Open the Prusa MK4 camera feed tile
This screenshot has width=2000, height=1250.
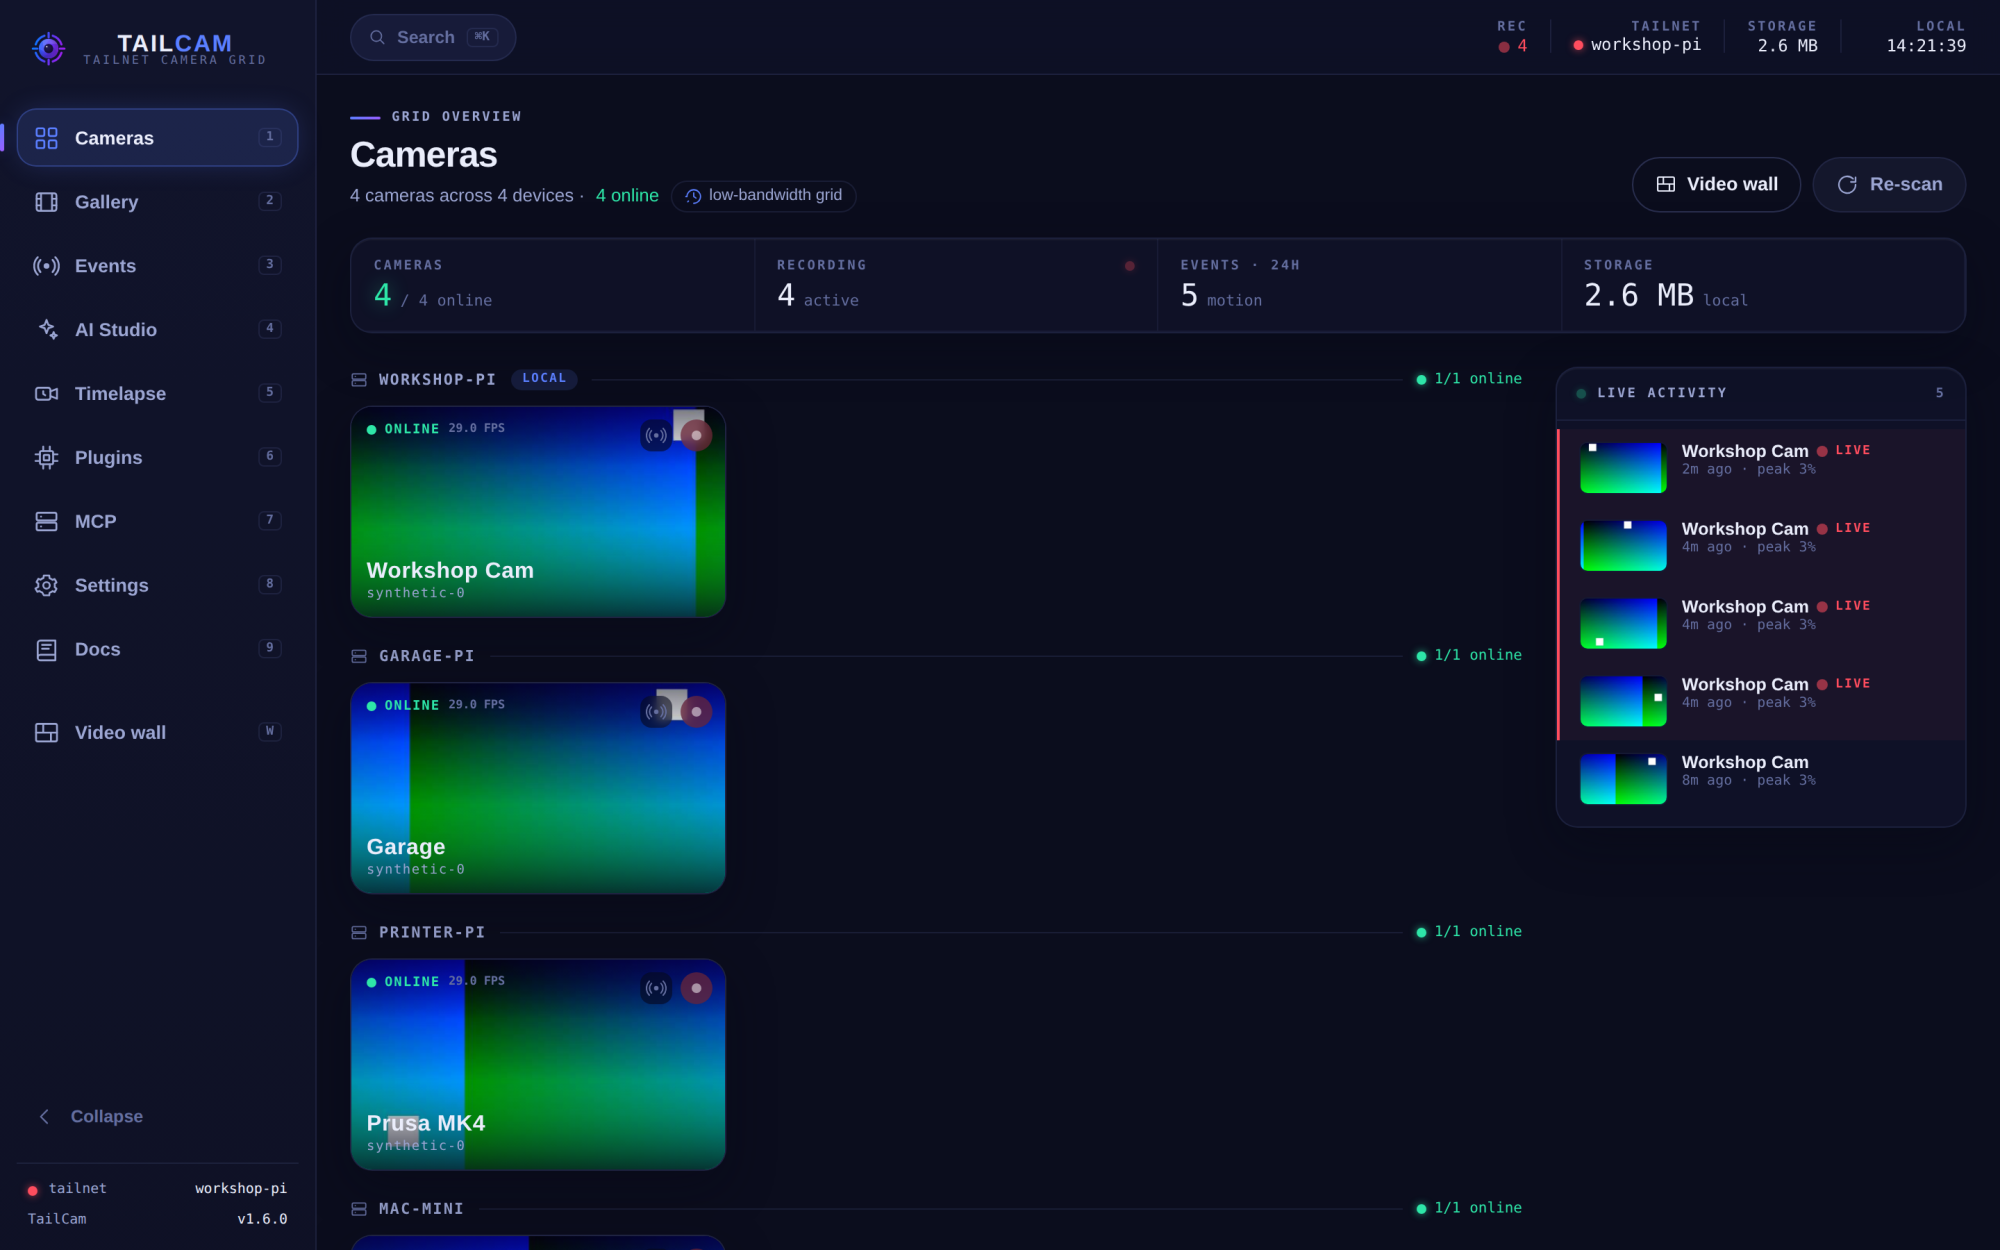click(x=538, y=1065)
